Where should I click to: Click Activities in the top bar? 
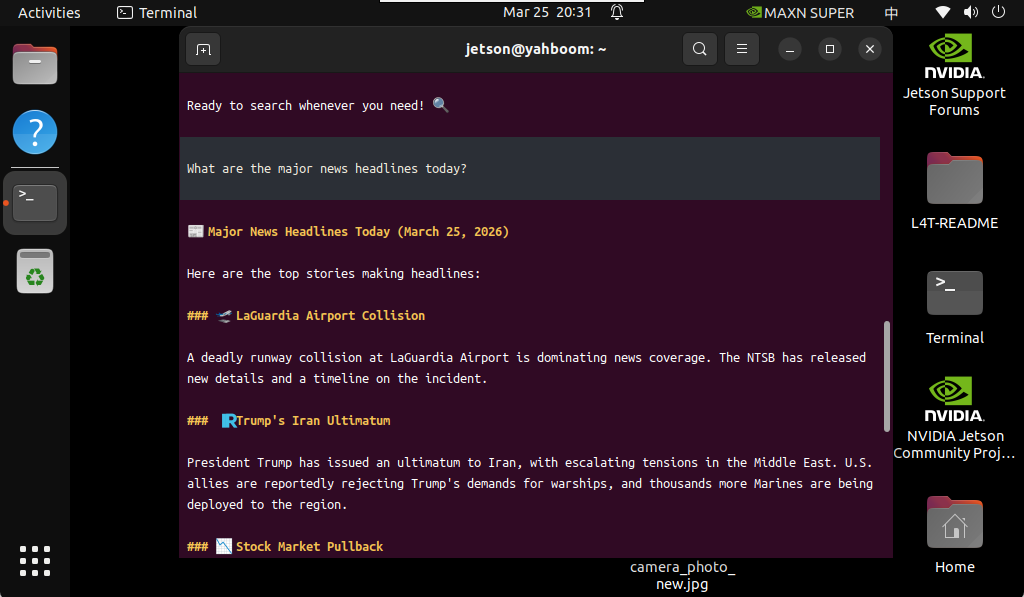point(49,12)
